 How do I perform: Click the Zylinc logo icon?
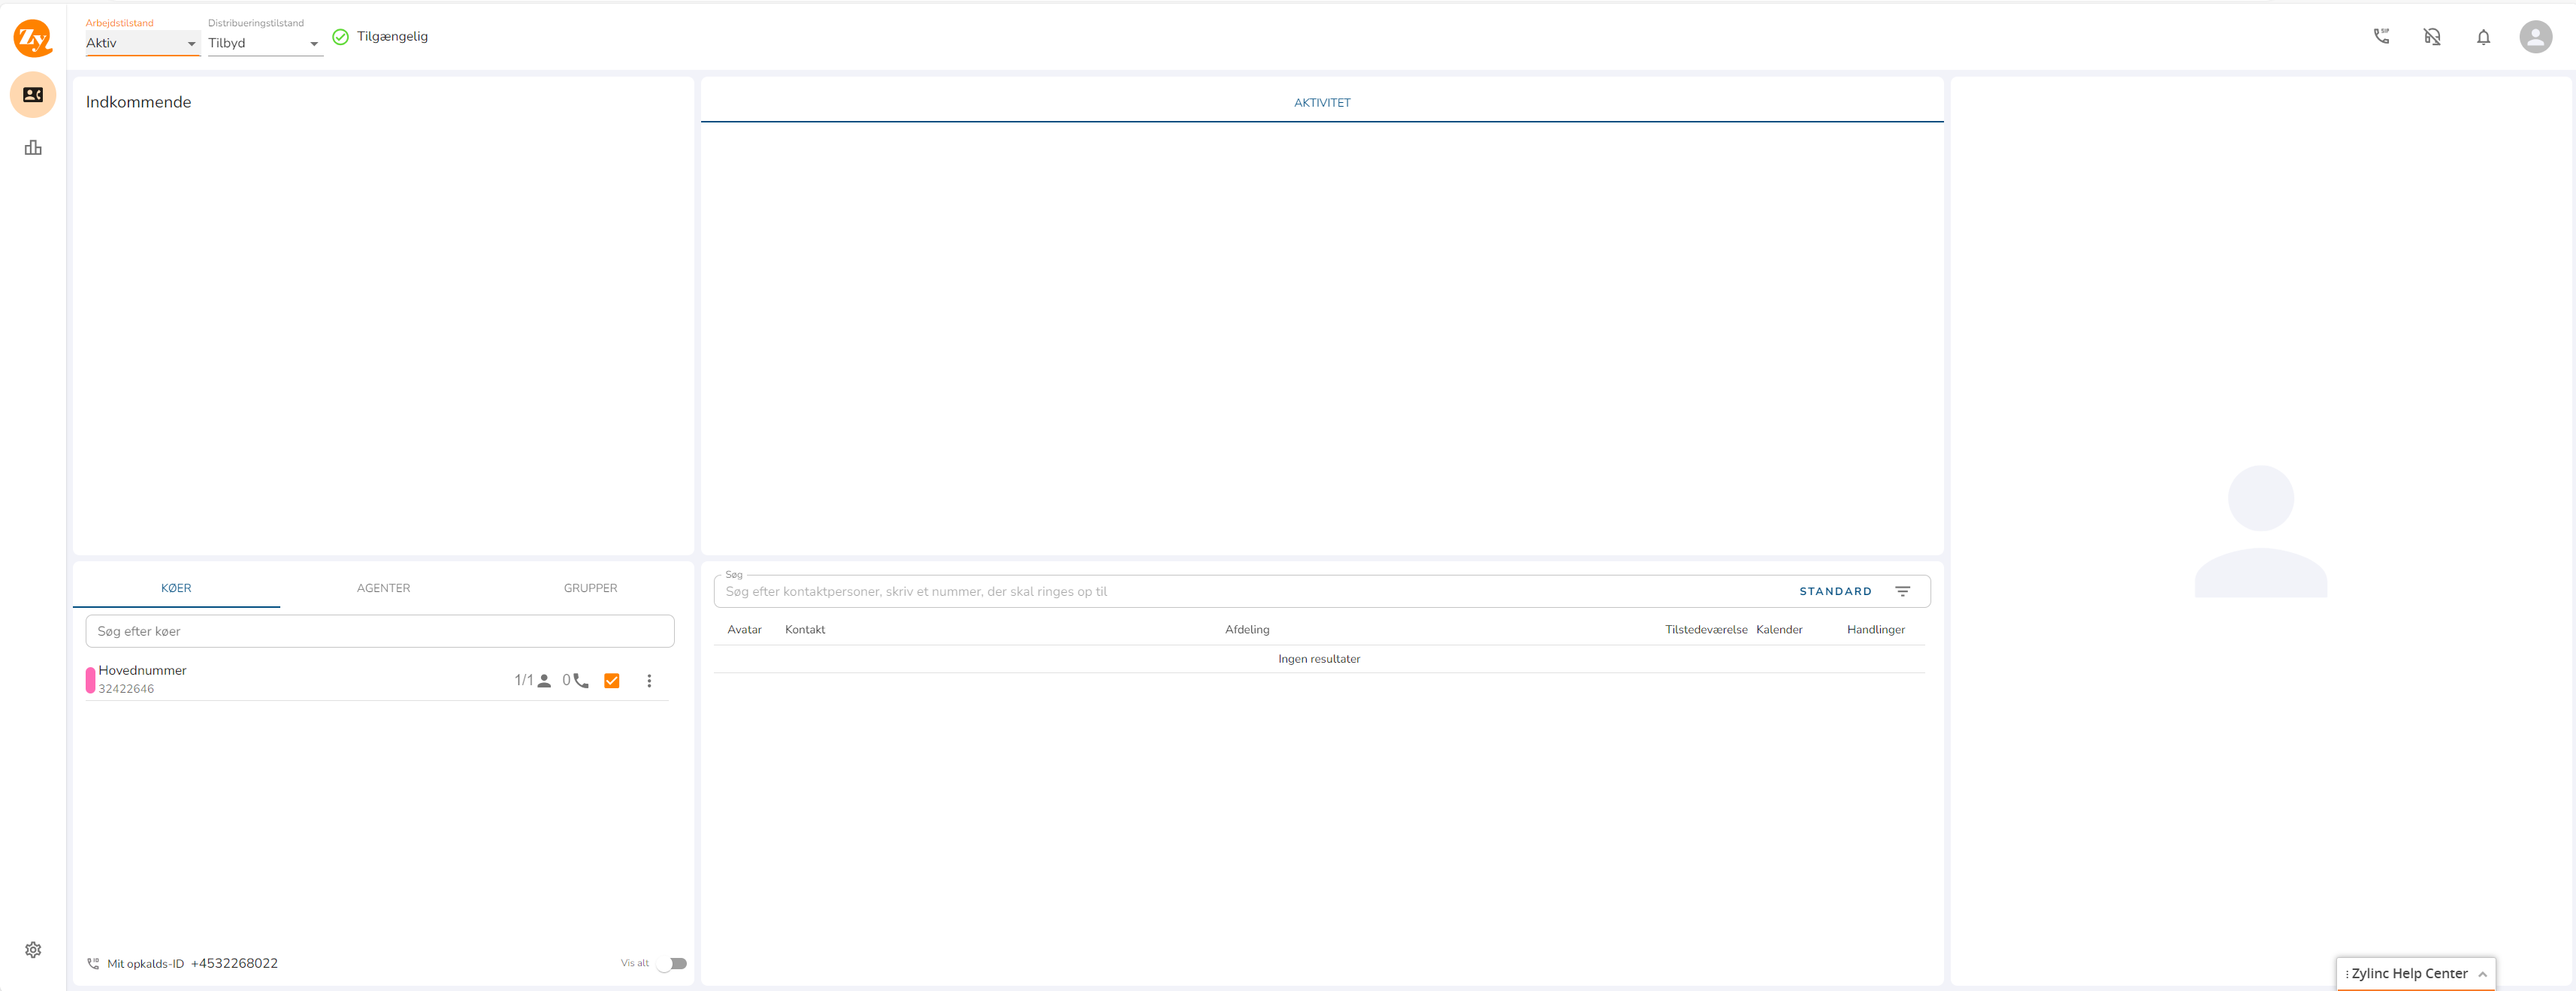33,38
